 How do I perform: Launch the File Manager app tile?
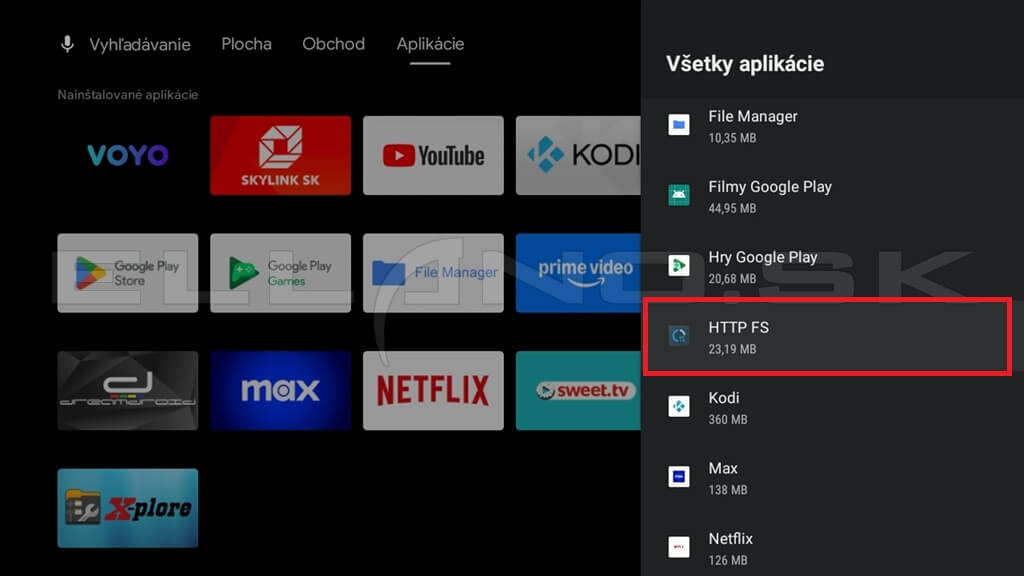(x=433, y=273)
